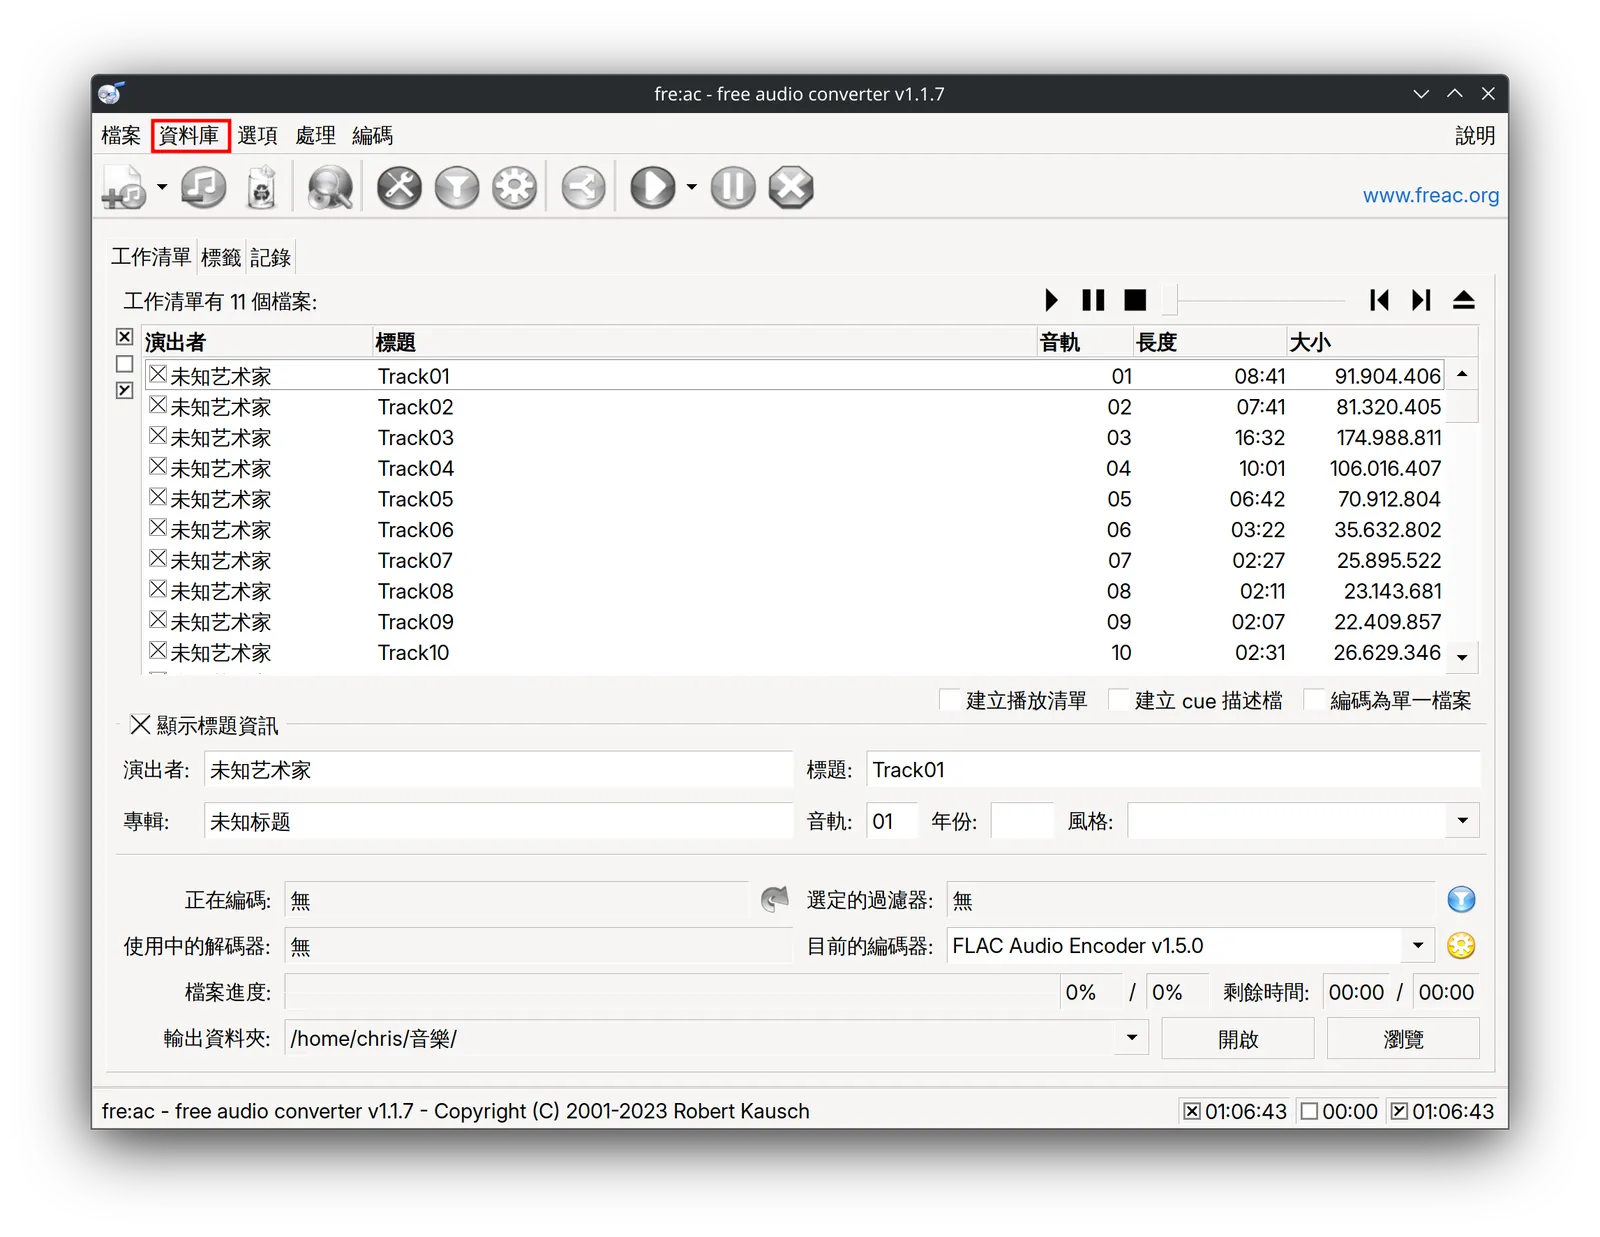Click the greyed share toolbar icon
This screenshot has width=1600, height=1237.
(583, 188)
